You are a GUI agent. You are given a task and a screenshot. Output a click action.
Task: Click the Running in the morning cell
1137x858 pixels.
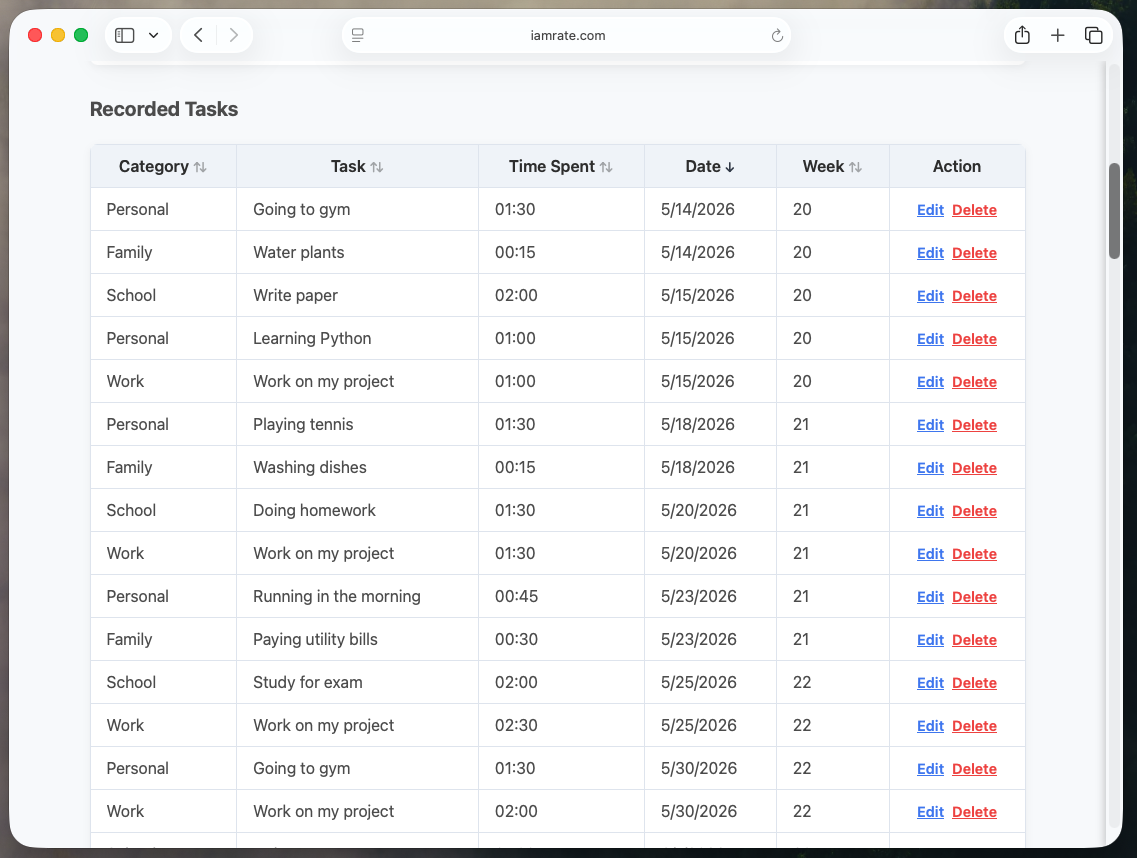[x=357, y=597]
